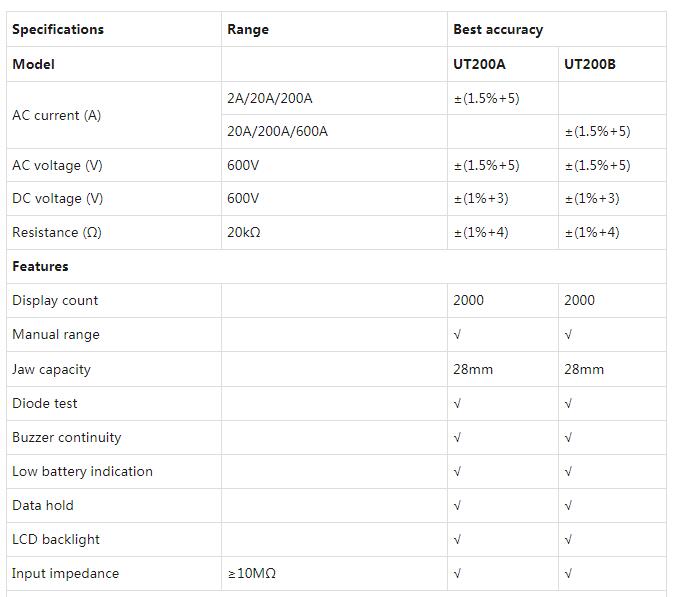Viewport: 677px width, 597px height.
Task: Click the Resistance 20kΩ range cell
Action: coord(244,232)
